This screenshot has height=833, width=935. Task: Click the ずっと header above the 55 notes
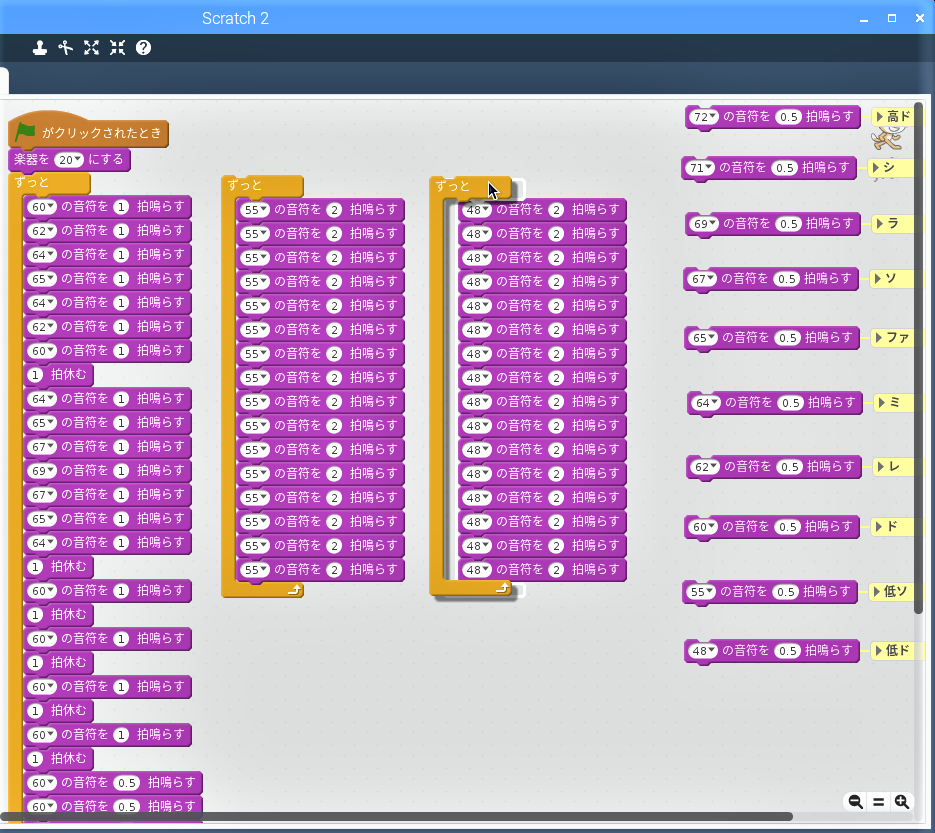point(262,185)
